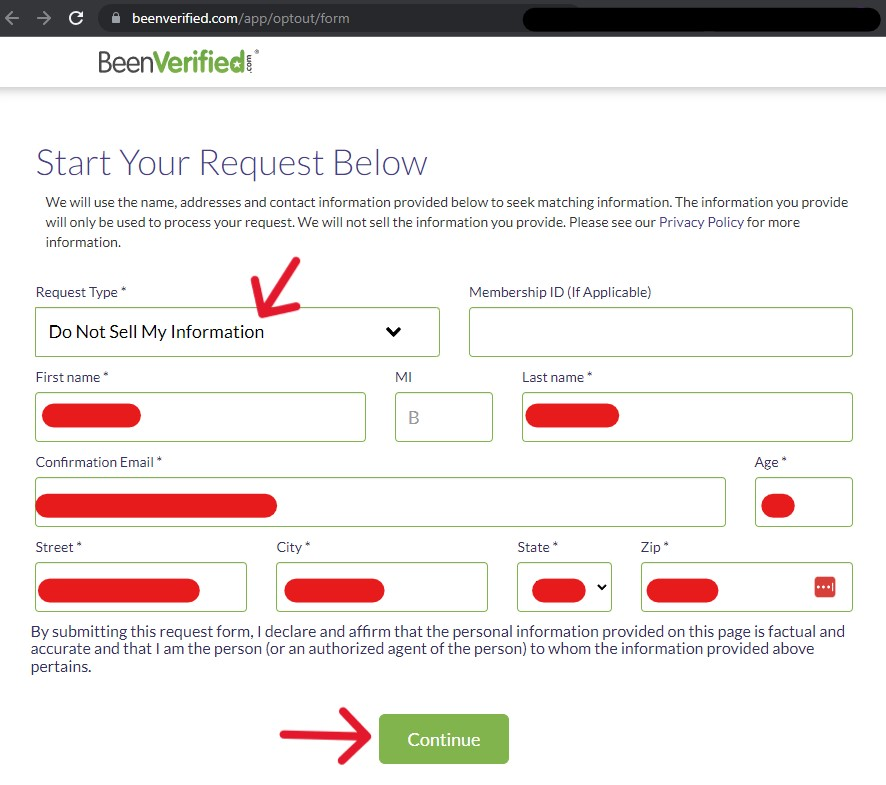Viewport: 886px width, 785px height.
Task: Select the Last name field
Action: pos(687,417)
